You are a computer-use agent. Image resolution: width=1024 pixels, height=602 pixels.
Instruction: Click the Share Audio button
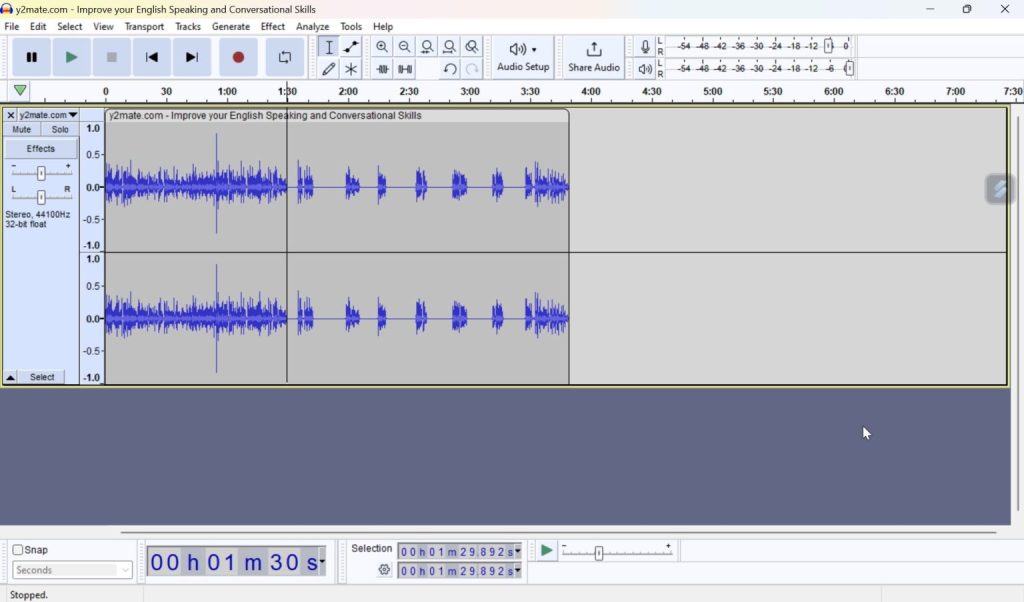pos(593,57)
